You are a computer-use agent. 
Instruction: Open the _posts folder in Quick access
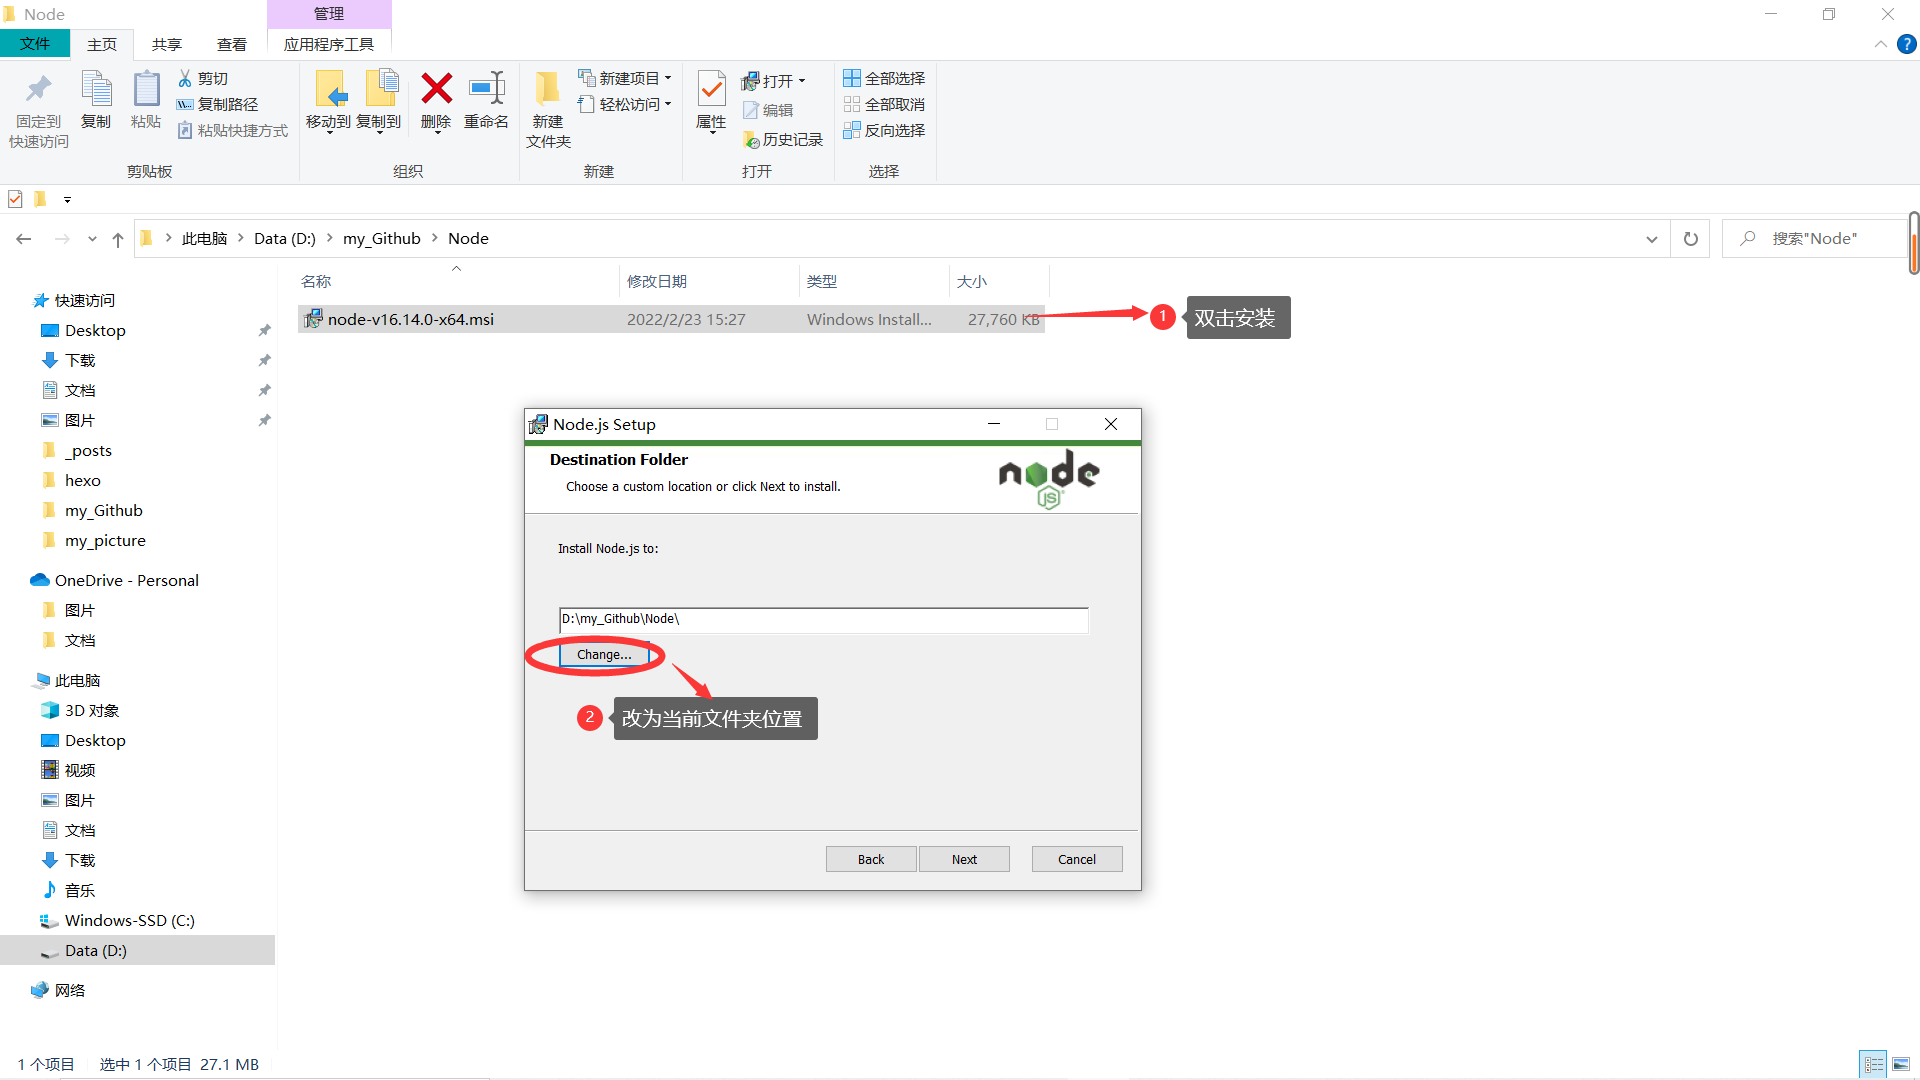(88, 451)
